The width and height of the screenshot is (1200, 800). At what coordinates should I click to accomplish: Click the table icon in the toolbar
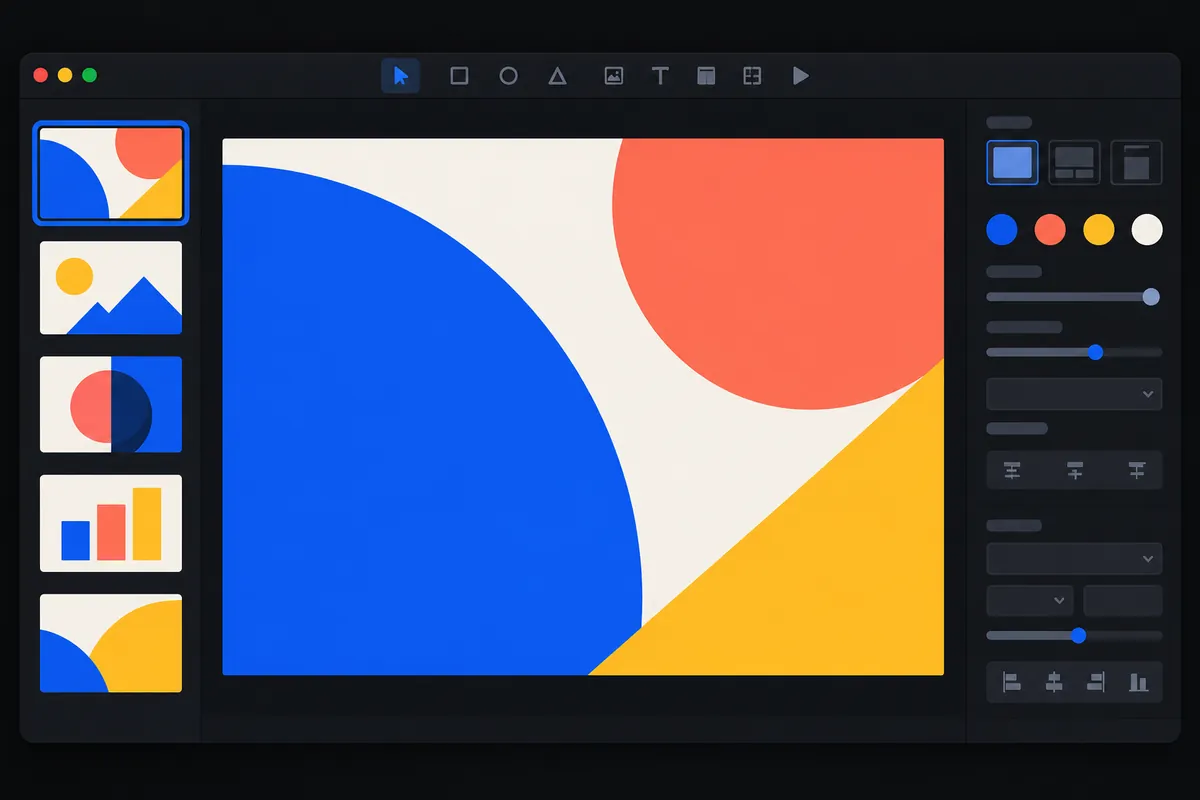click(x=706, y=76)
